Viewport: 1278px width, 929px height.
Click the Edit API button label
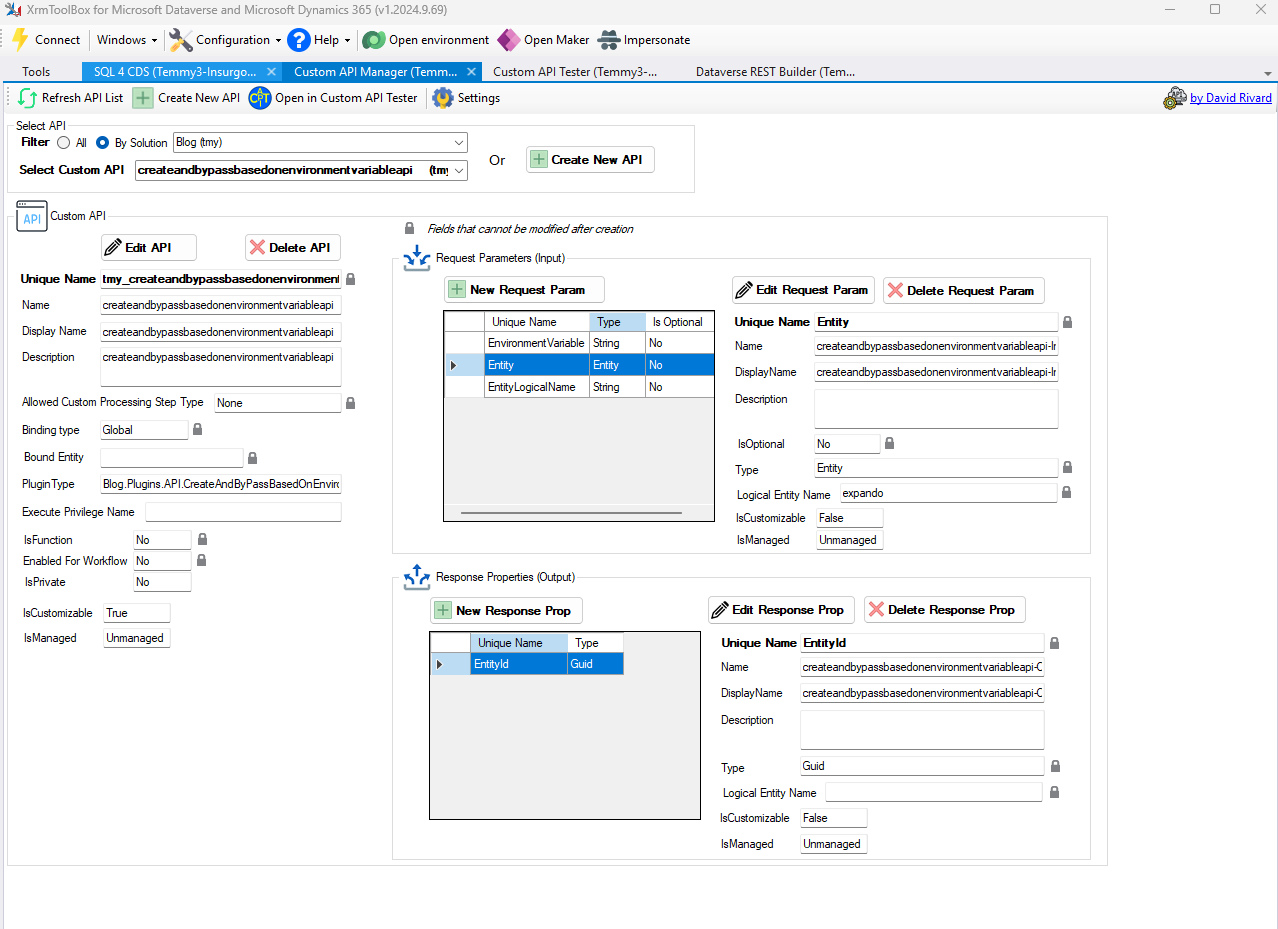pyautogui.click(x=148, y=248)
